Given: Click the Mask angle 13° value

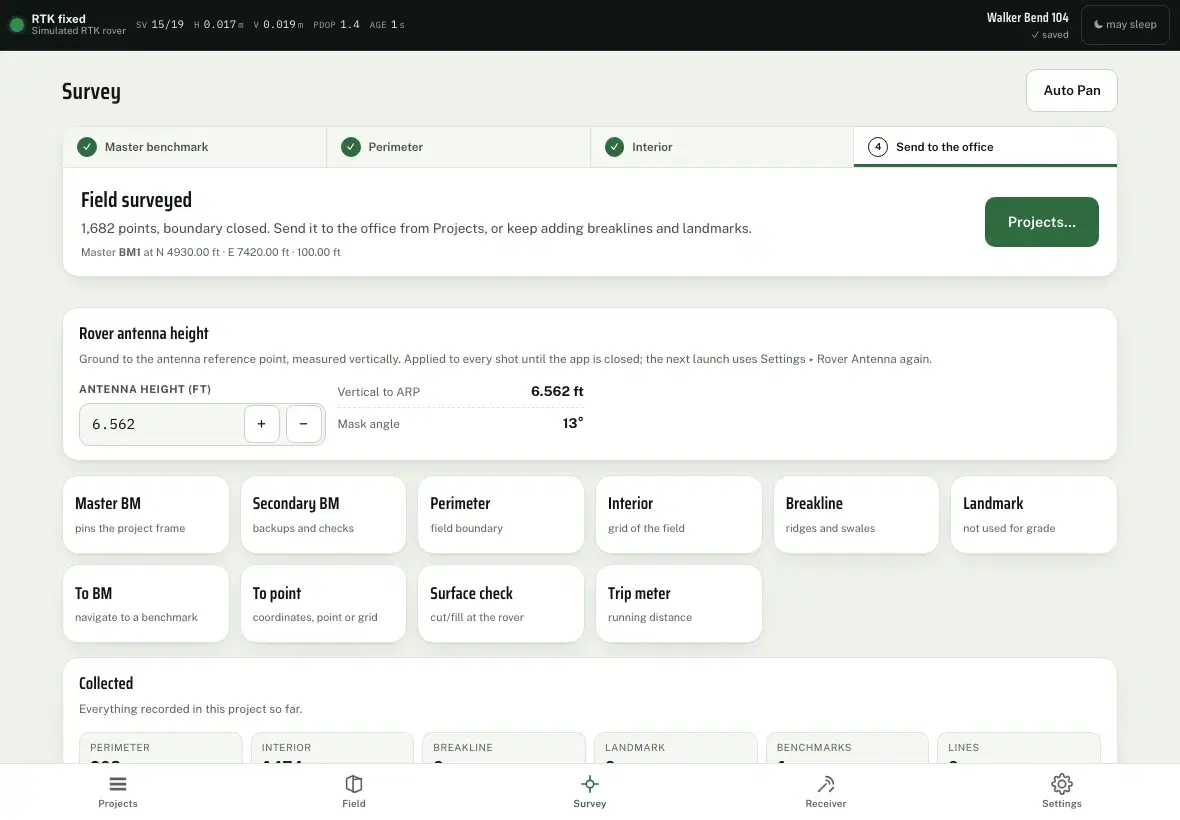Looking at the screenshot, I should pos(573,424).
